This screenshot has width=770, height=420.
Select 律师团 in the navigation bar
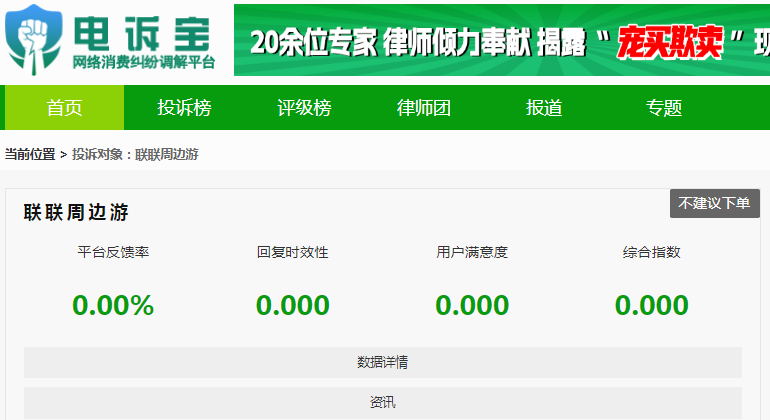click(x=424, y=108)
